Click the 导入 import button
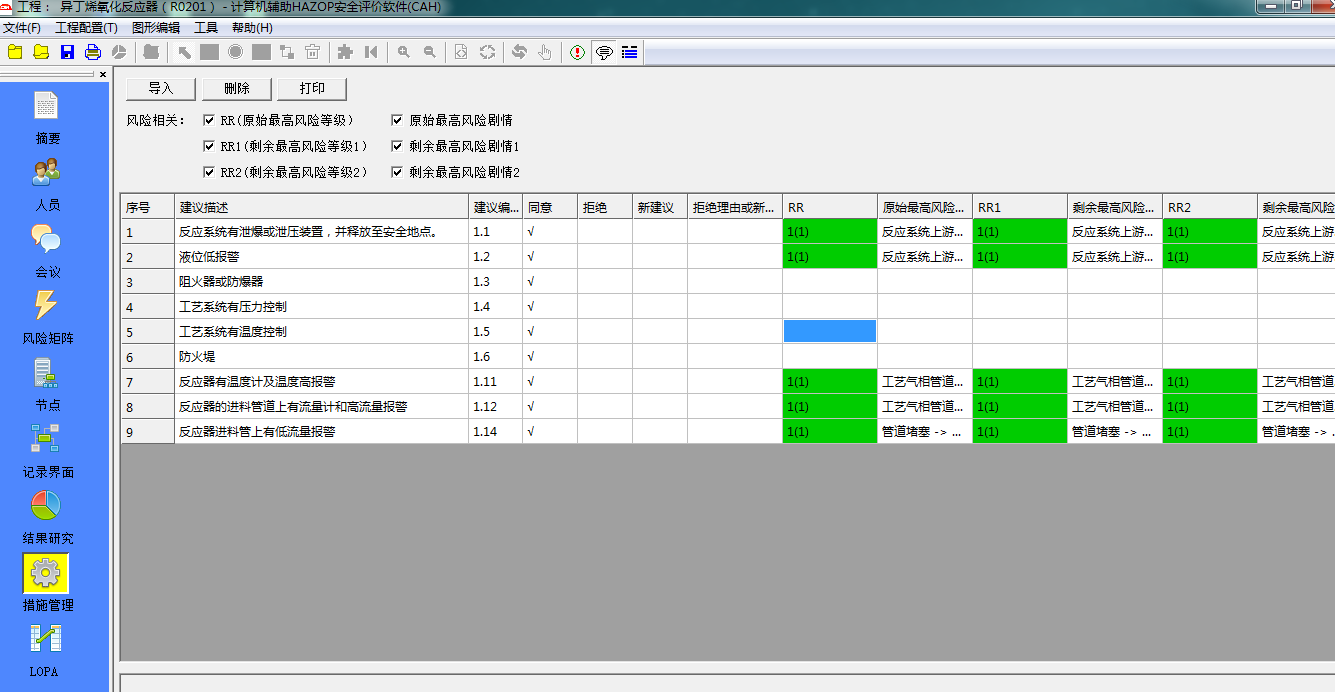 (x=161, y=89)
